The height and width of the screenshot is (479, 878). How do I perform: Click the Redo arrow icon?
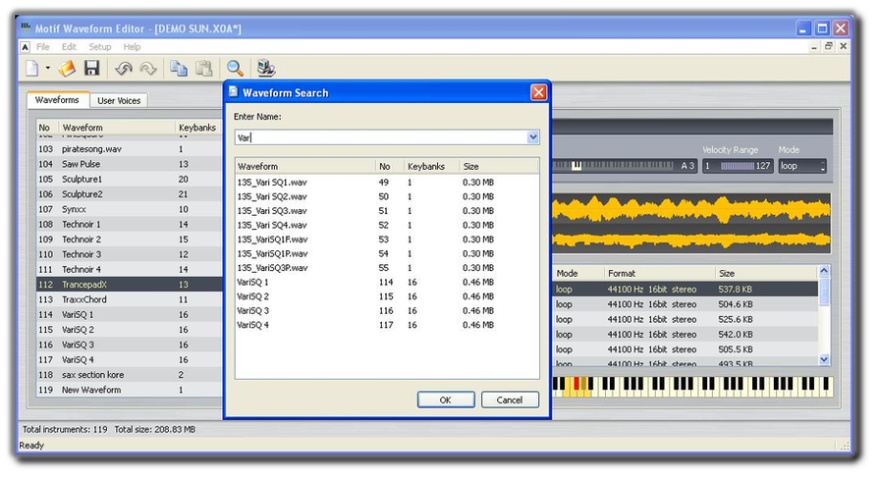(x=148, y=68)
